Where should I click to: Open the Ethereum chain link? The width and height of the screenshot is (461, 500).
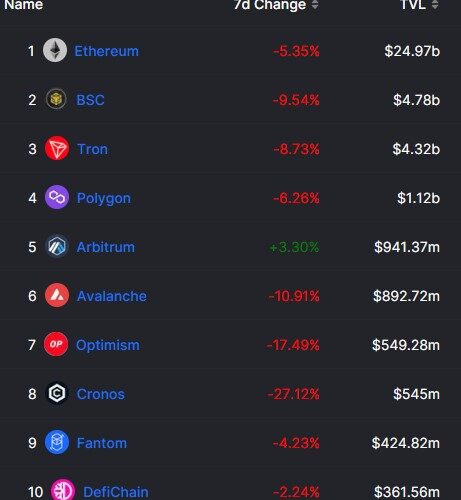click(x=106, y=51)
